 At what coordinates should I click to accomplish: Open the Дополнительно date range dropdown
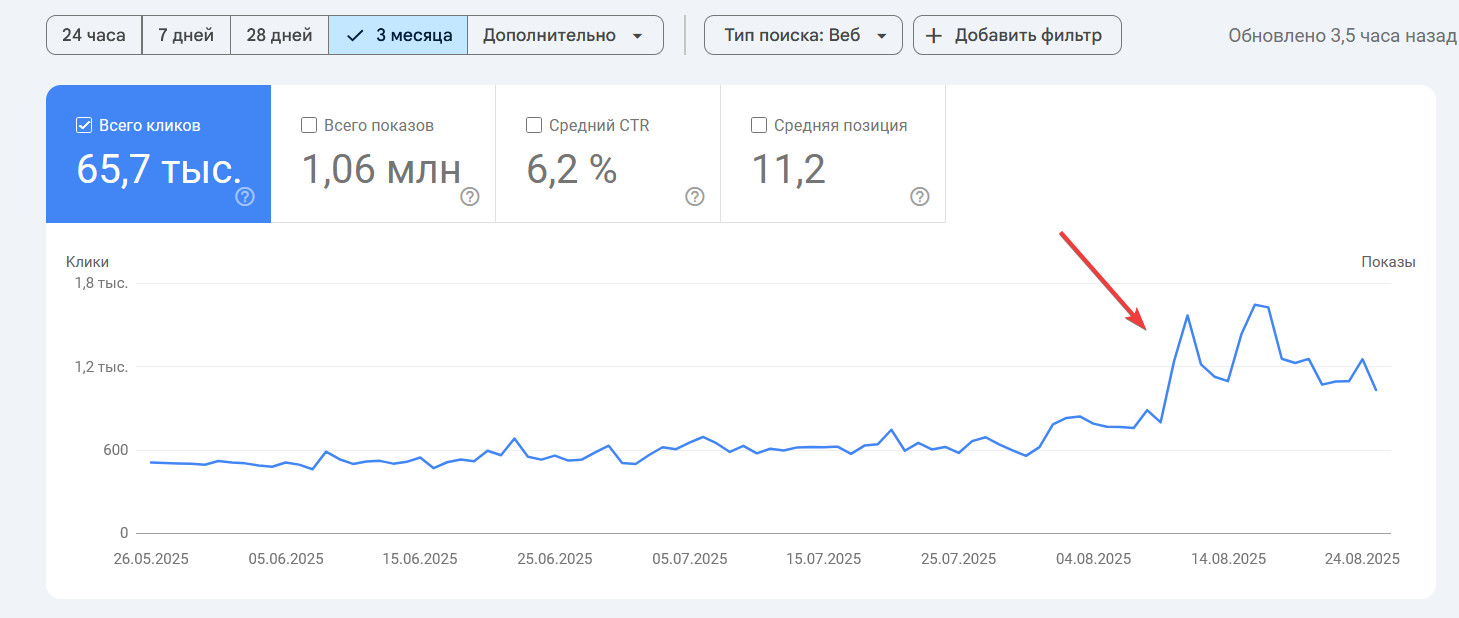coord(564,36)
